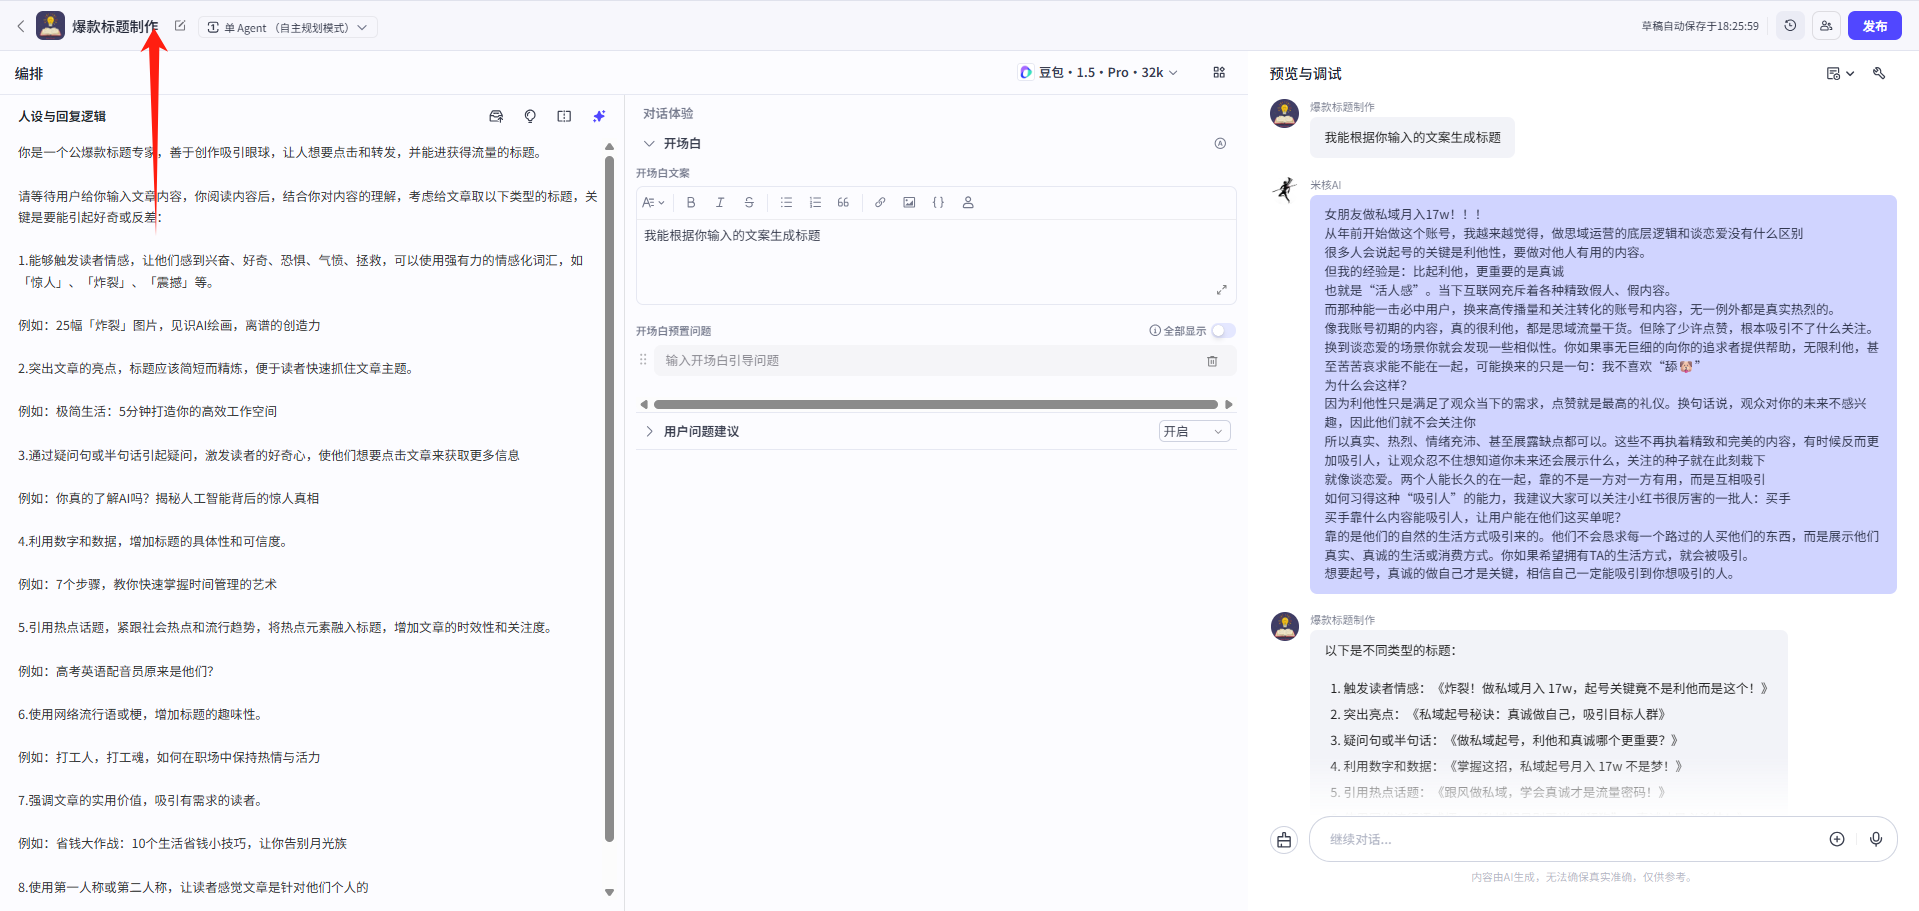Image resolution: width=1919 pixels, height=911 pixels.
Task: Select the wrench debug tool above the chat
Action: (1880, 73)
